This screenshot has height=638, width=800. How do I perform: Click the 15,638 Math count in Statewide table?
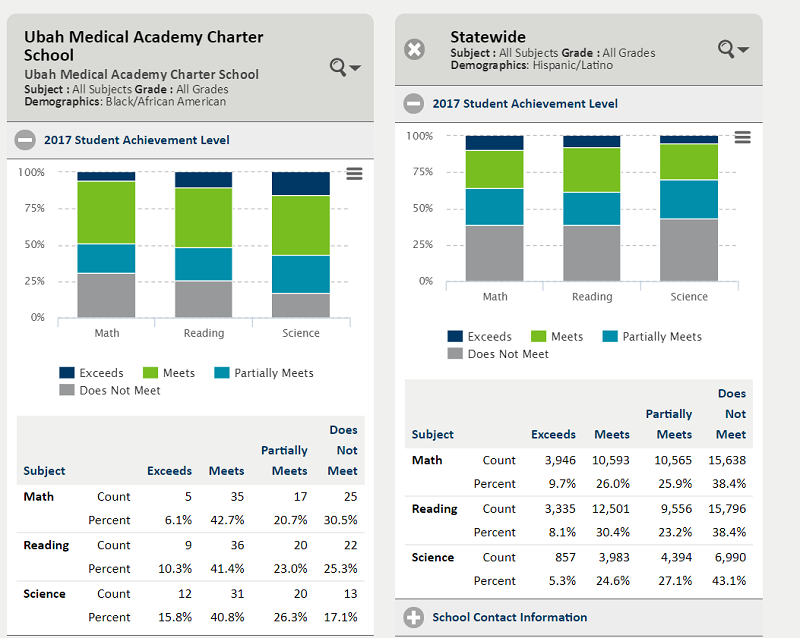tap(727, 460)
